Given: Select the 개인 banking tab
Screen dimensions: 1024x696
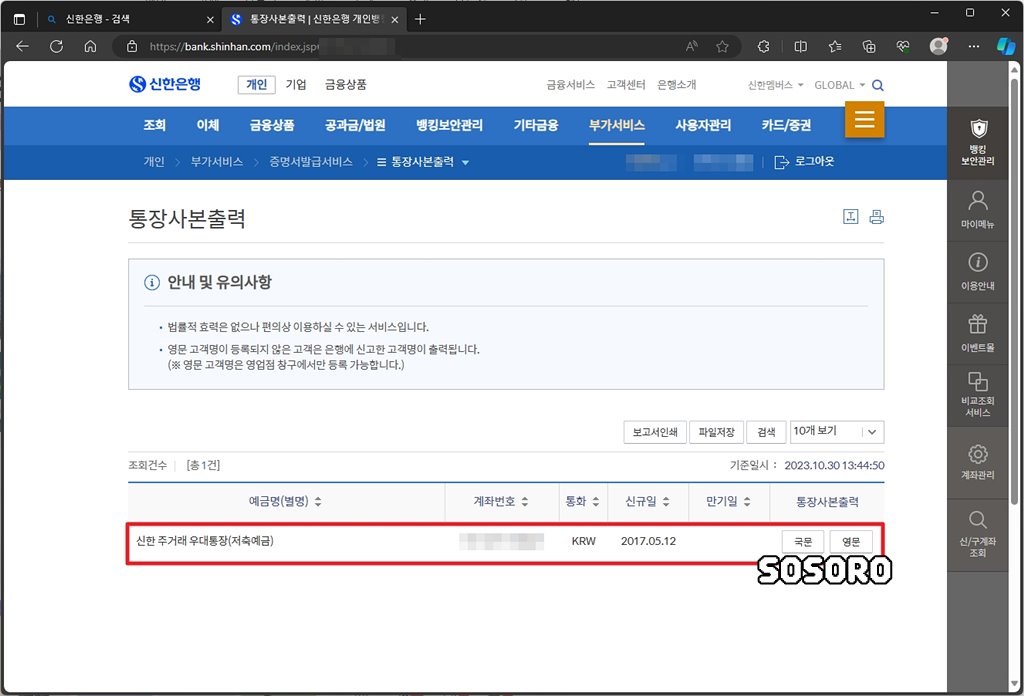Looking at the screenshot, I should 257,84.
